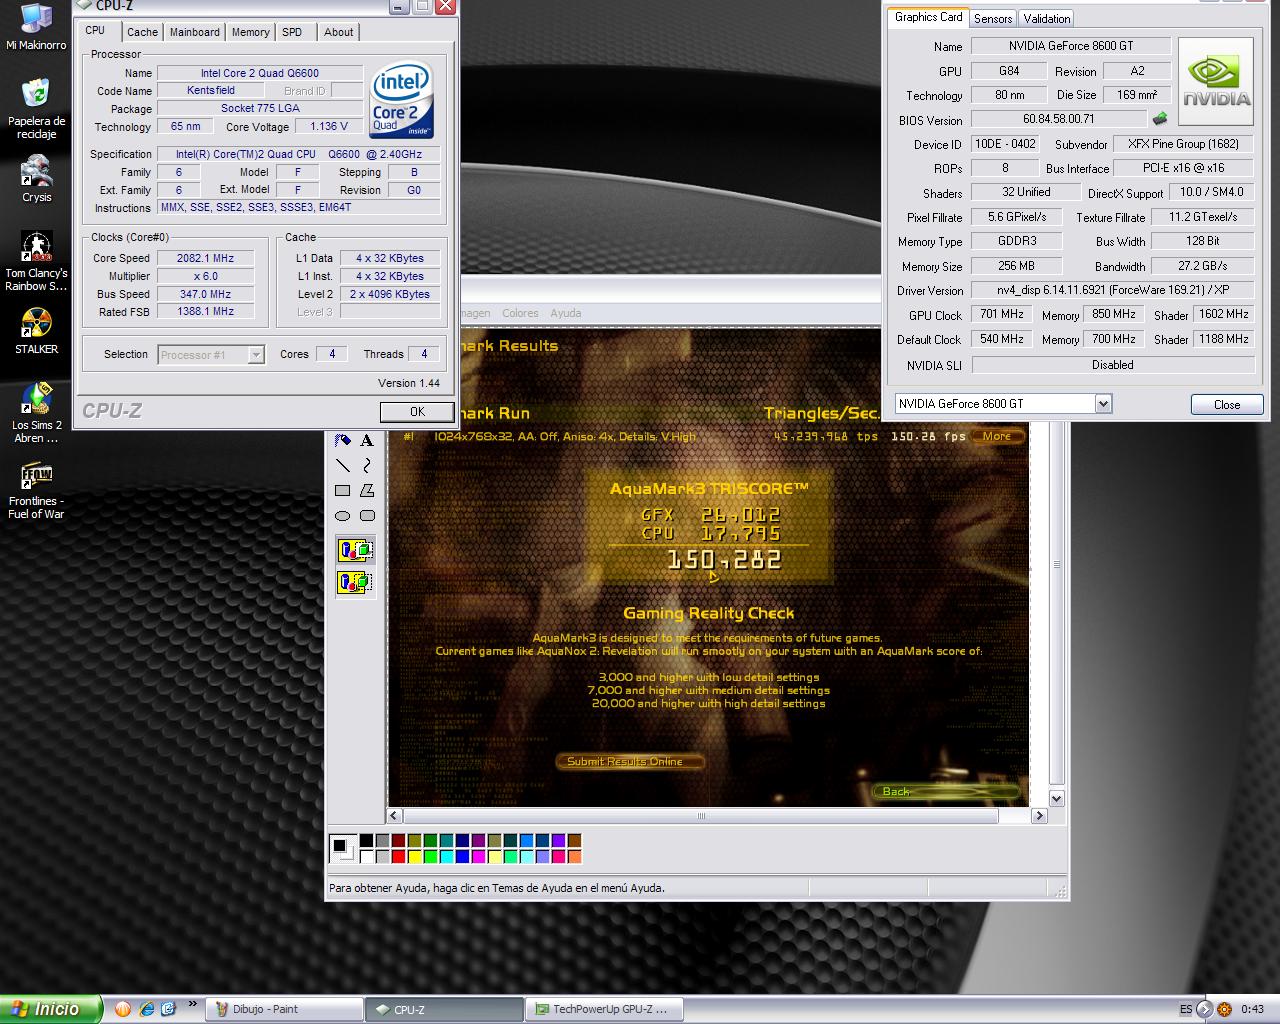
Task: Click the Intel Core 2 logo in CPU-Z
Action: click(402, 101)
